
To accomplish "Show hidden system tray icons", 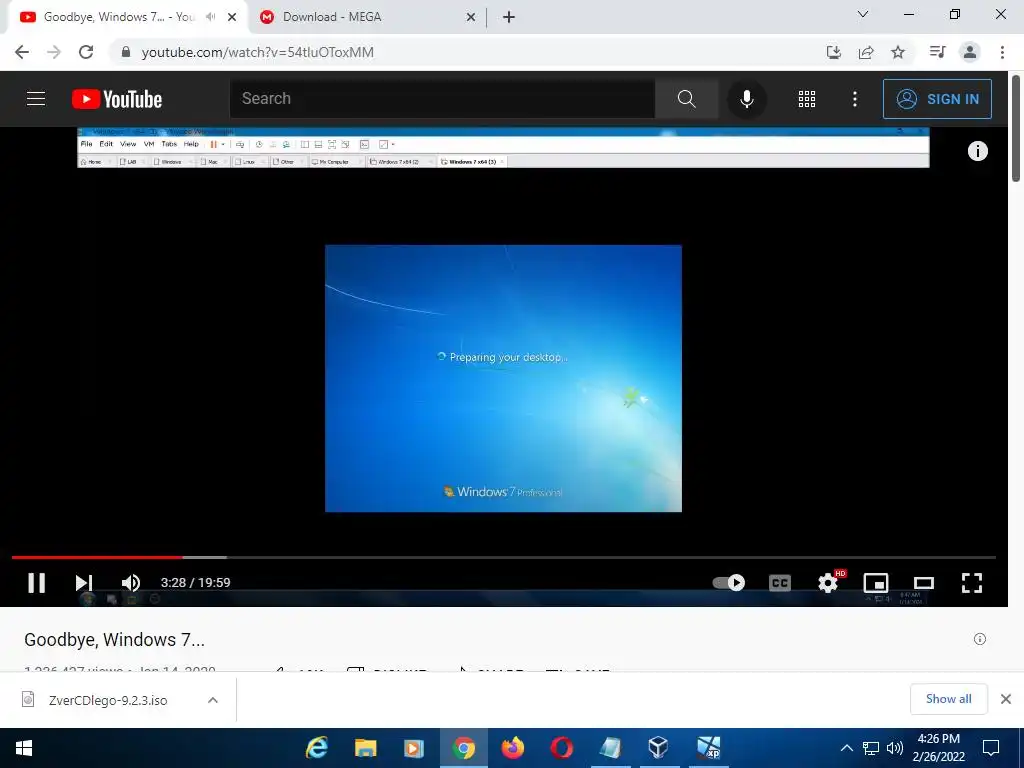I will [846, 748].
